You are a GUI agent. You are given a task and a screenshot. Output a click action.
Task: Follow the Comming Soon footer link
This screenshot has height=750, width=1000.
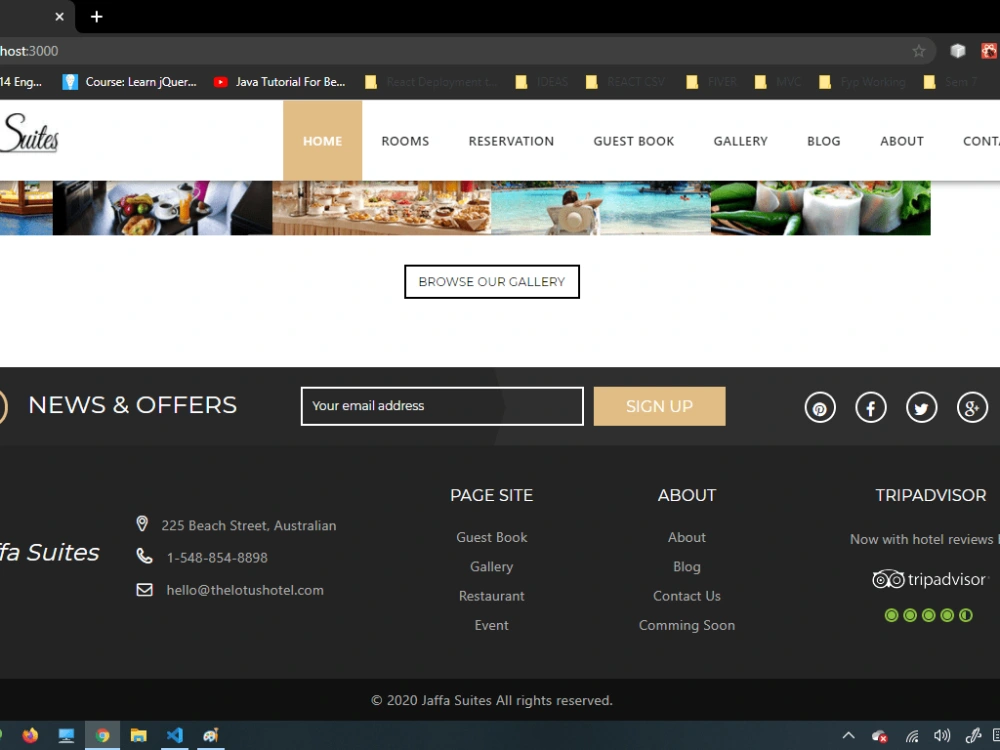(x=687, y=625)
